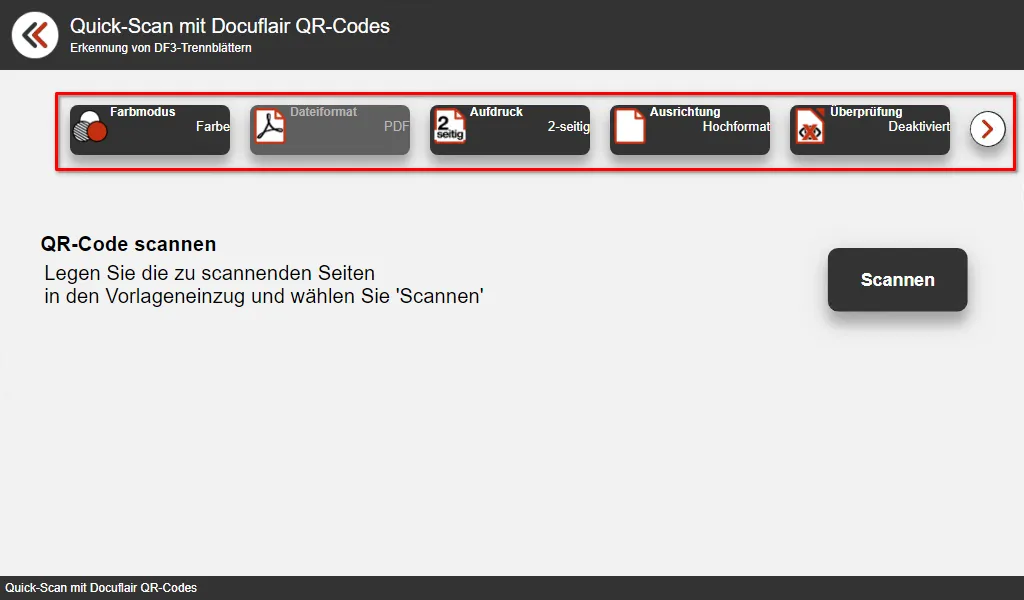Click the PDF icon in Dateiformat
1024x600 pixels.
(270, 128)
